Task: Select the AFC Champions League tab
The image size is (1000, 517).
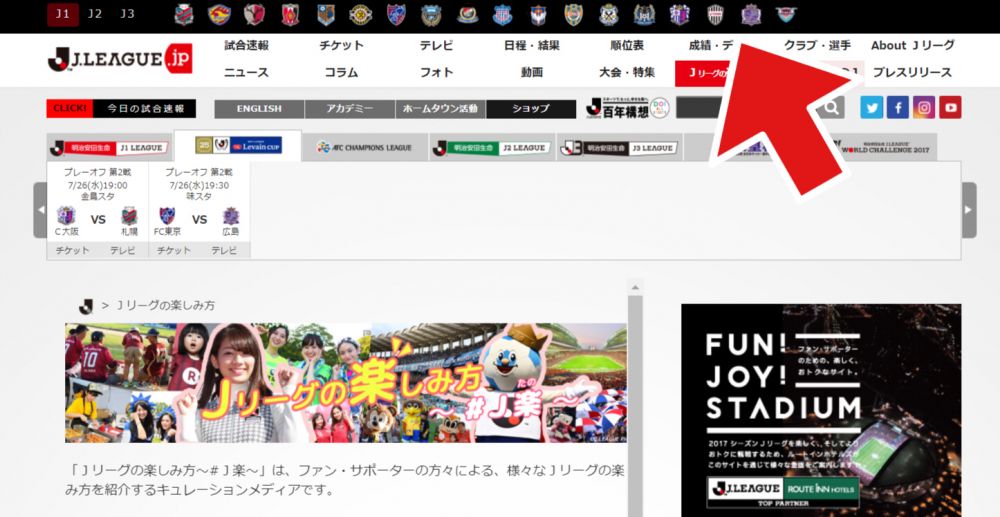Action: click(x=364, y=147)
